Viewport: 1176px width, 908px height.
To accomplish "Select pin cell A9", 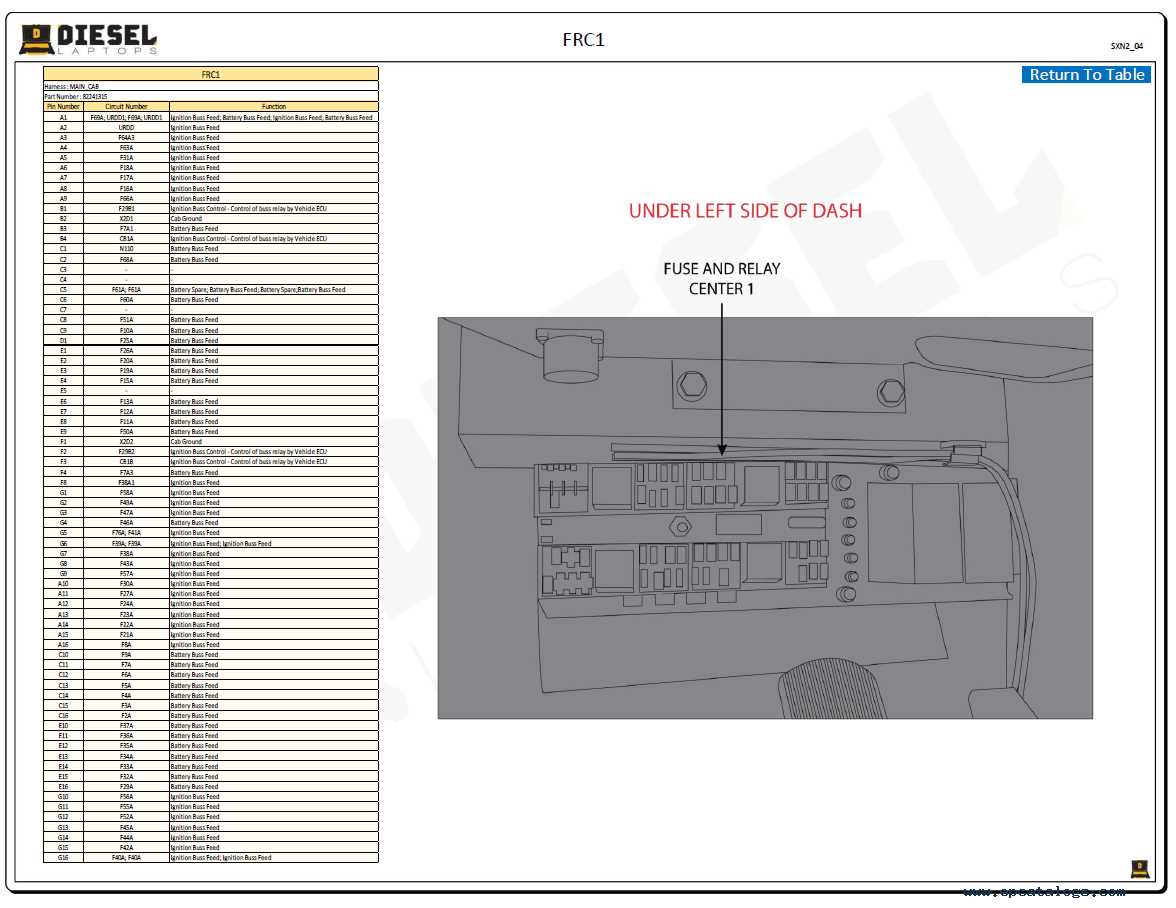I will pyautogui.click(x=63, y=199).
